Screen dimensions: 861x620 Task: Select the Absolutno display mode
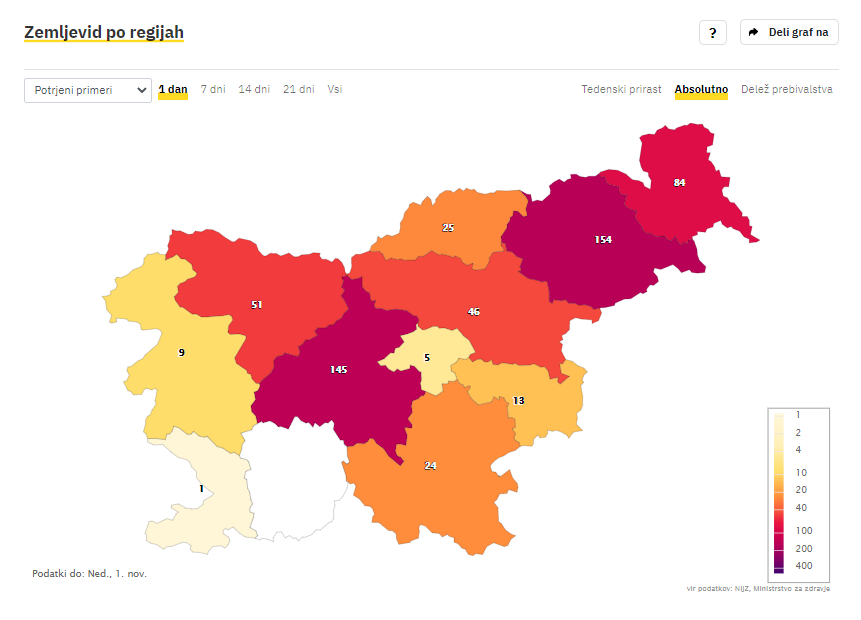coord(701,90)
